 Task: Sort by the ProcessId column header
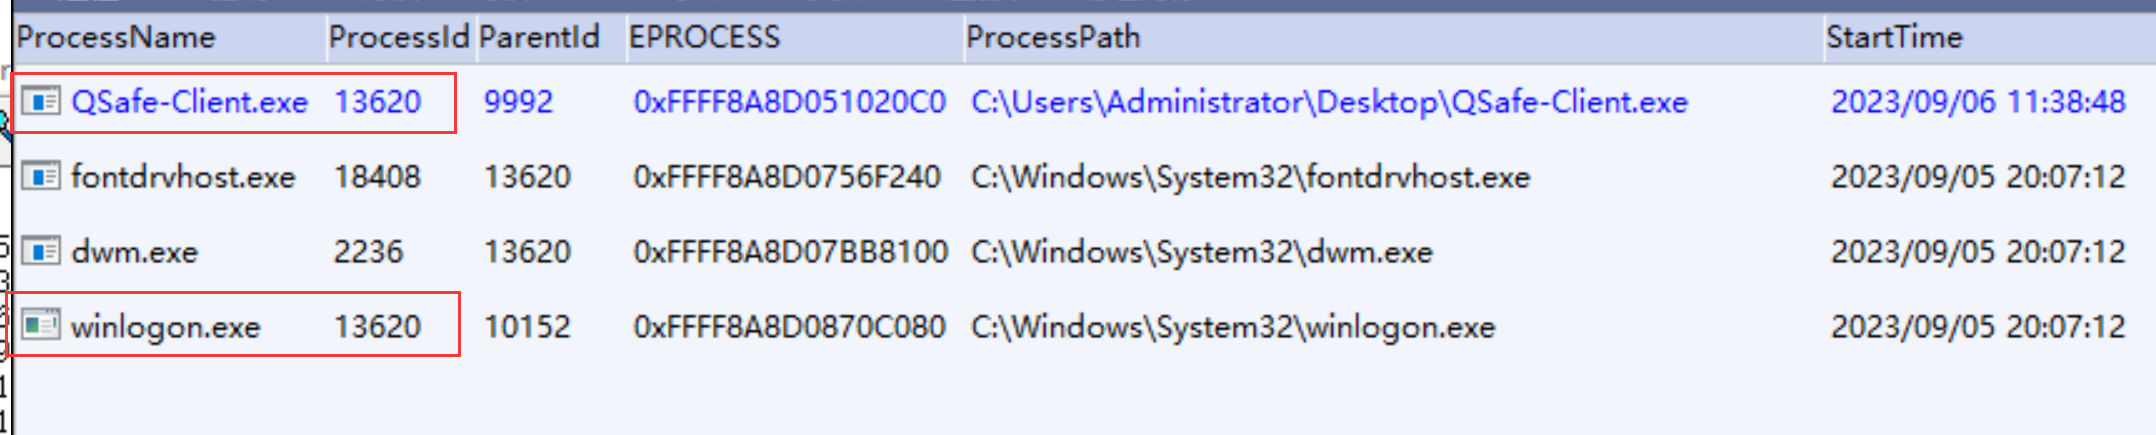pyautogui.click(x=398, y=38)
